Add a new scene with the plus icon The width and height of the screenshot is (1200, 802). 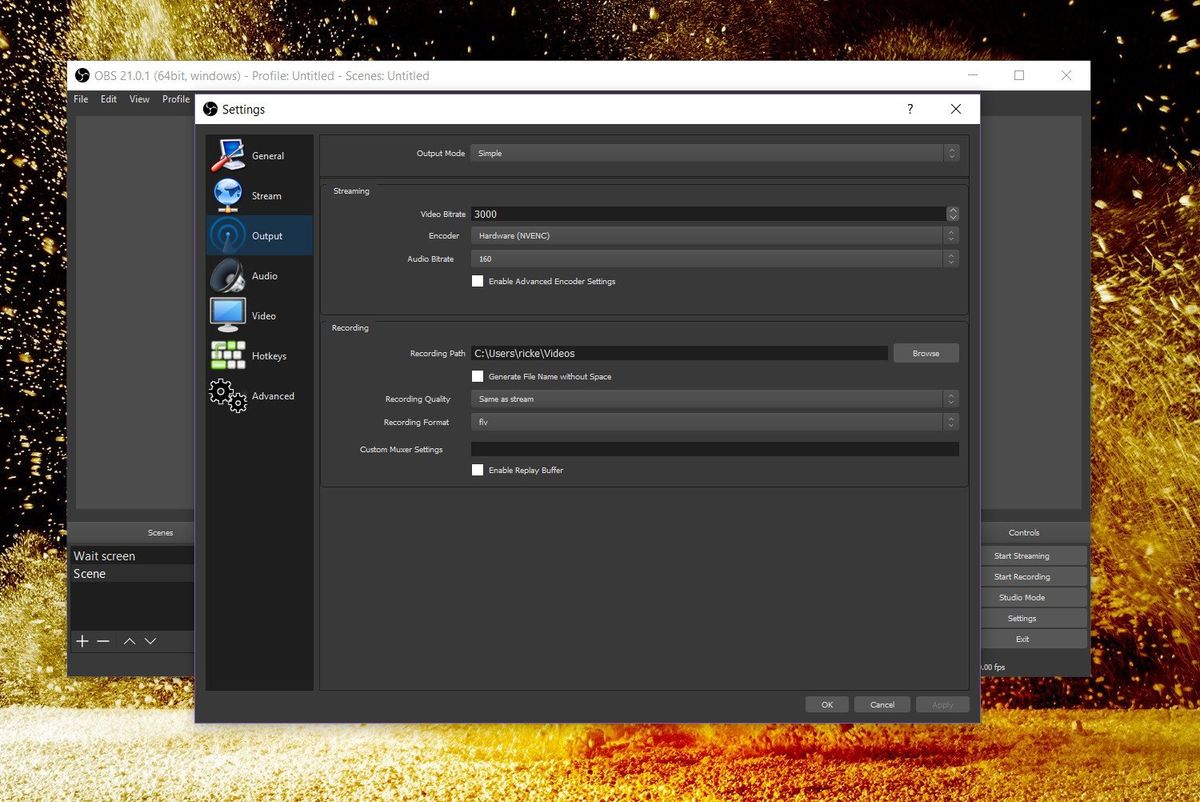(x=82, y=641)
